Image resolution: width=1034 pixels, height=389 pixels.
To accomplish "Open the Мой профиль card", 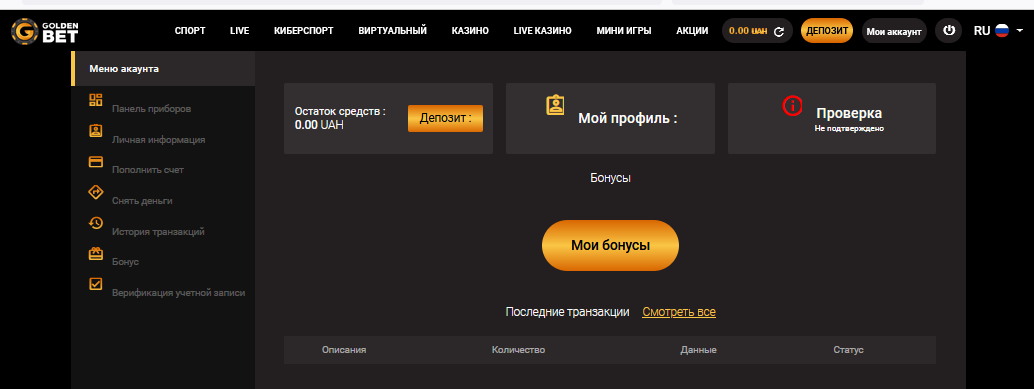I will click(610, 119).
